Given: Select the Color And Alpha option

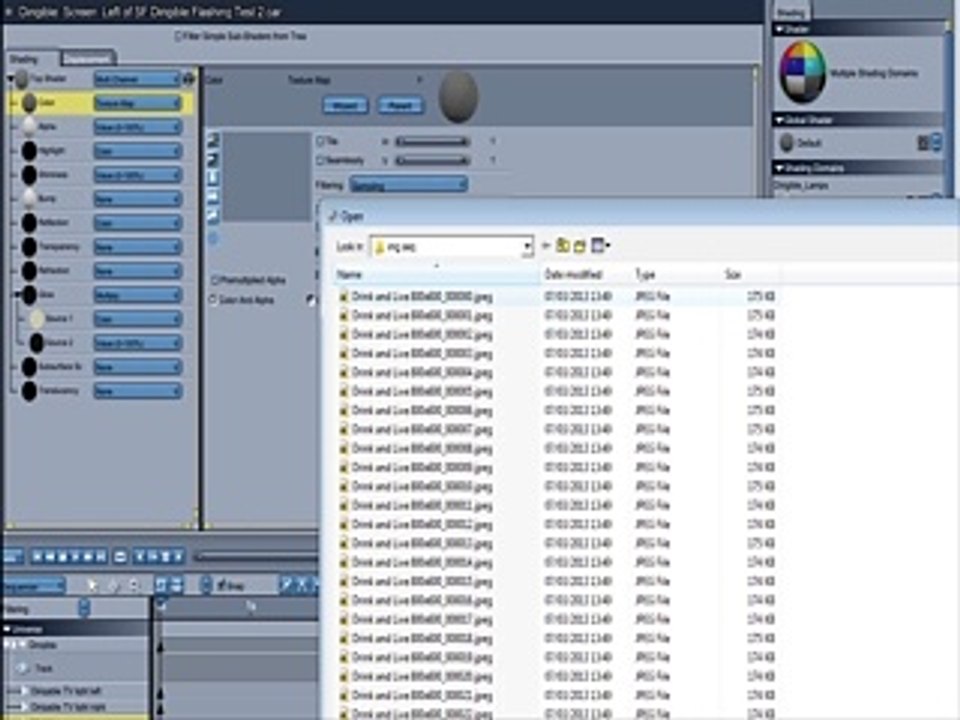Looking at the screenshot, I should click(x=214, y=300).
